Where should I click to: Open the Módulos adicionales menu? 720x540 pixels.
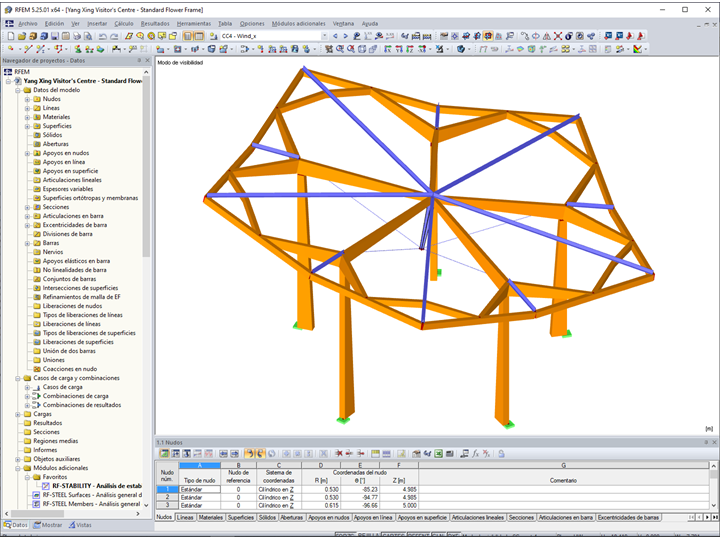pos(298,23)
